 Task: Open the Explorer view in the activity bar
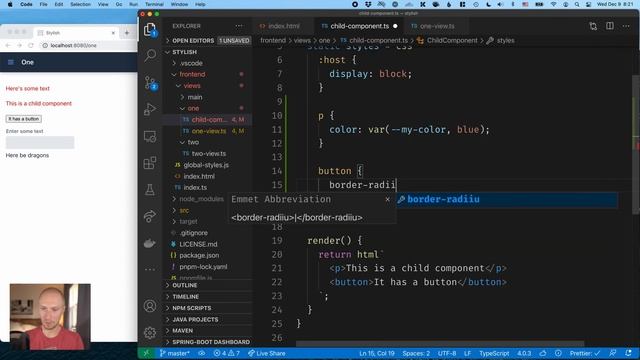click(x=150, y=29)
